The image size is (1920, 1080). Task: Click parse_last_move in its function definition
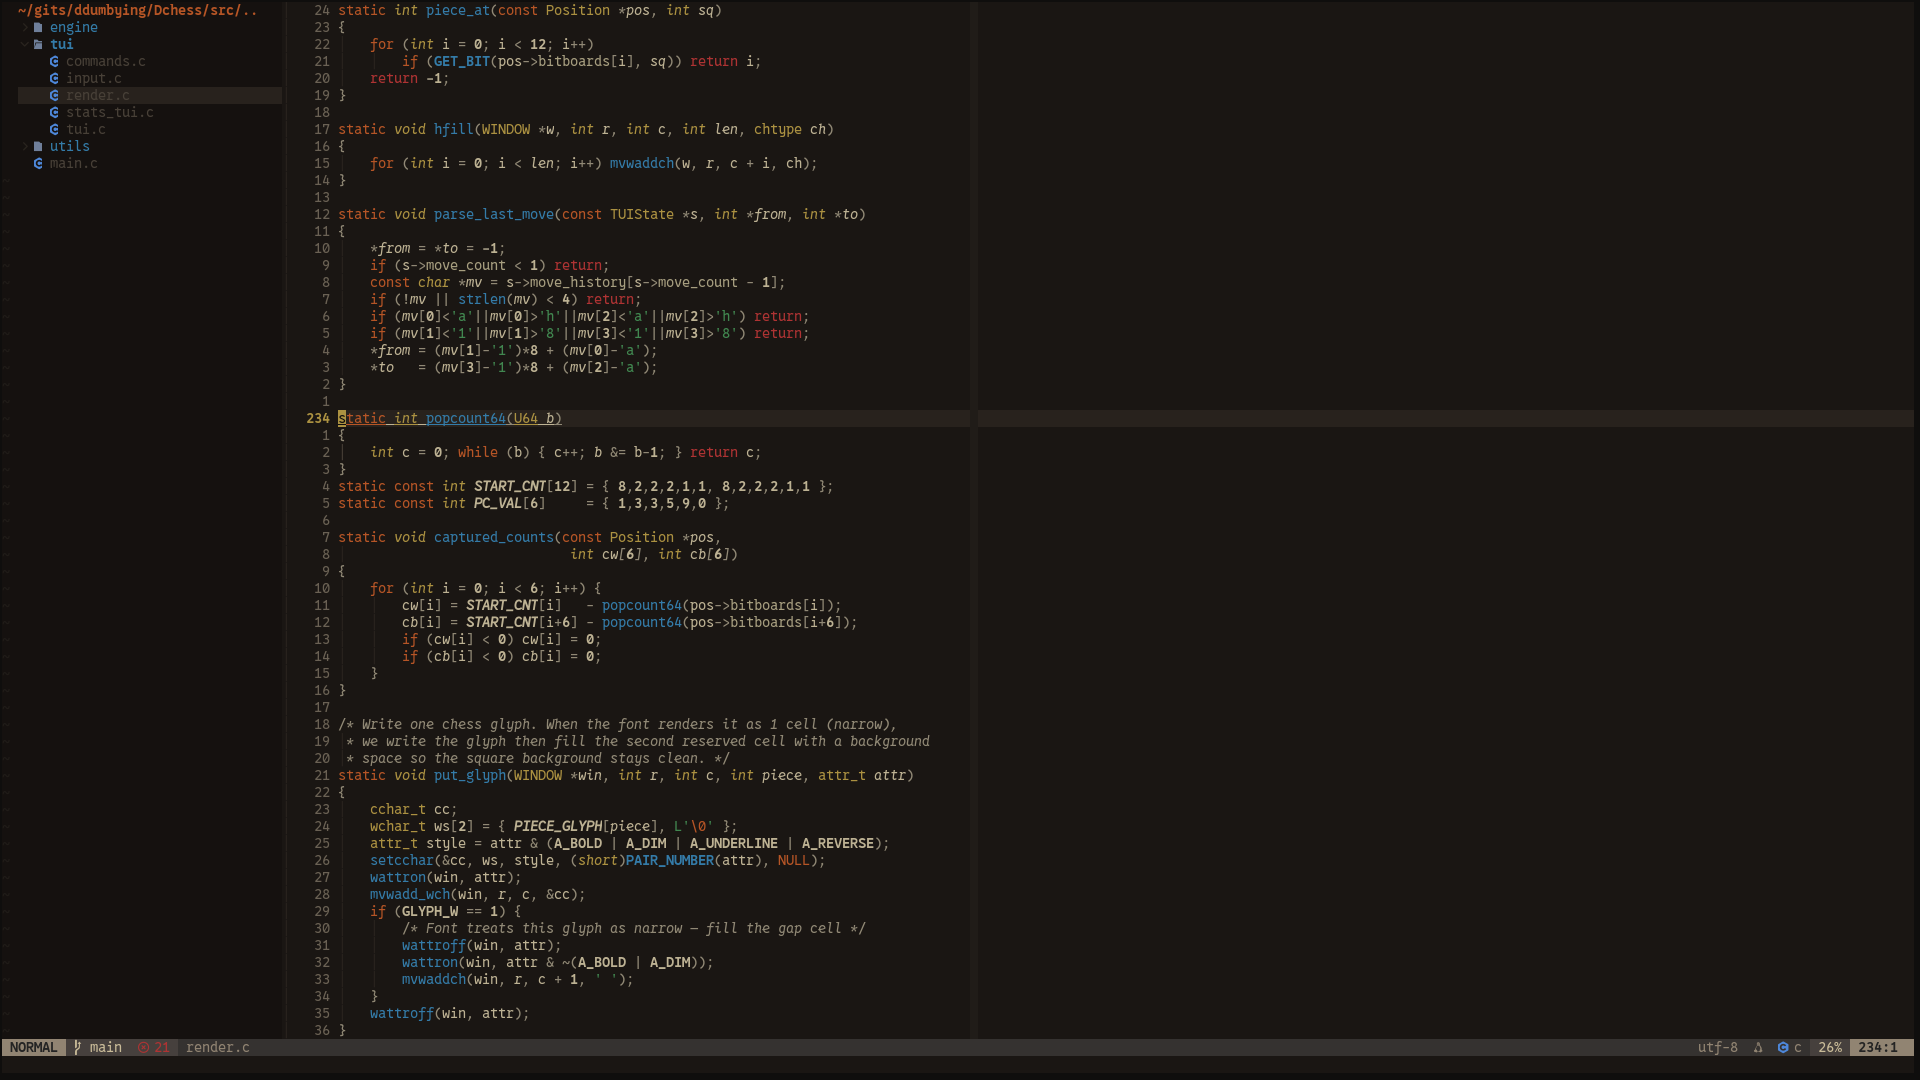(494, 215)
